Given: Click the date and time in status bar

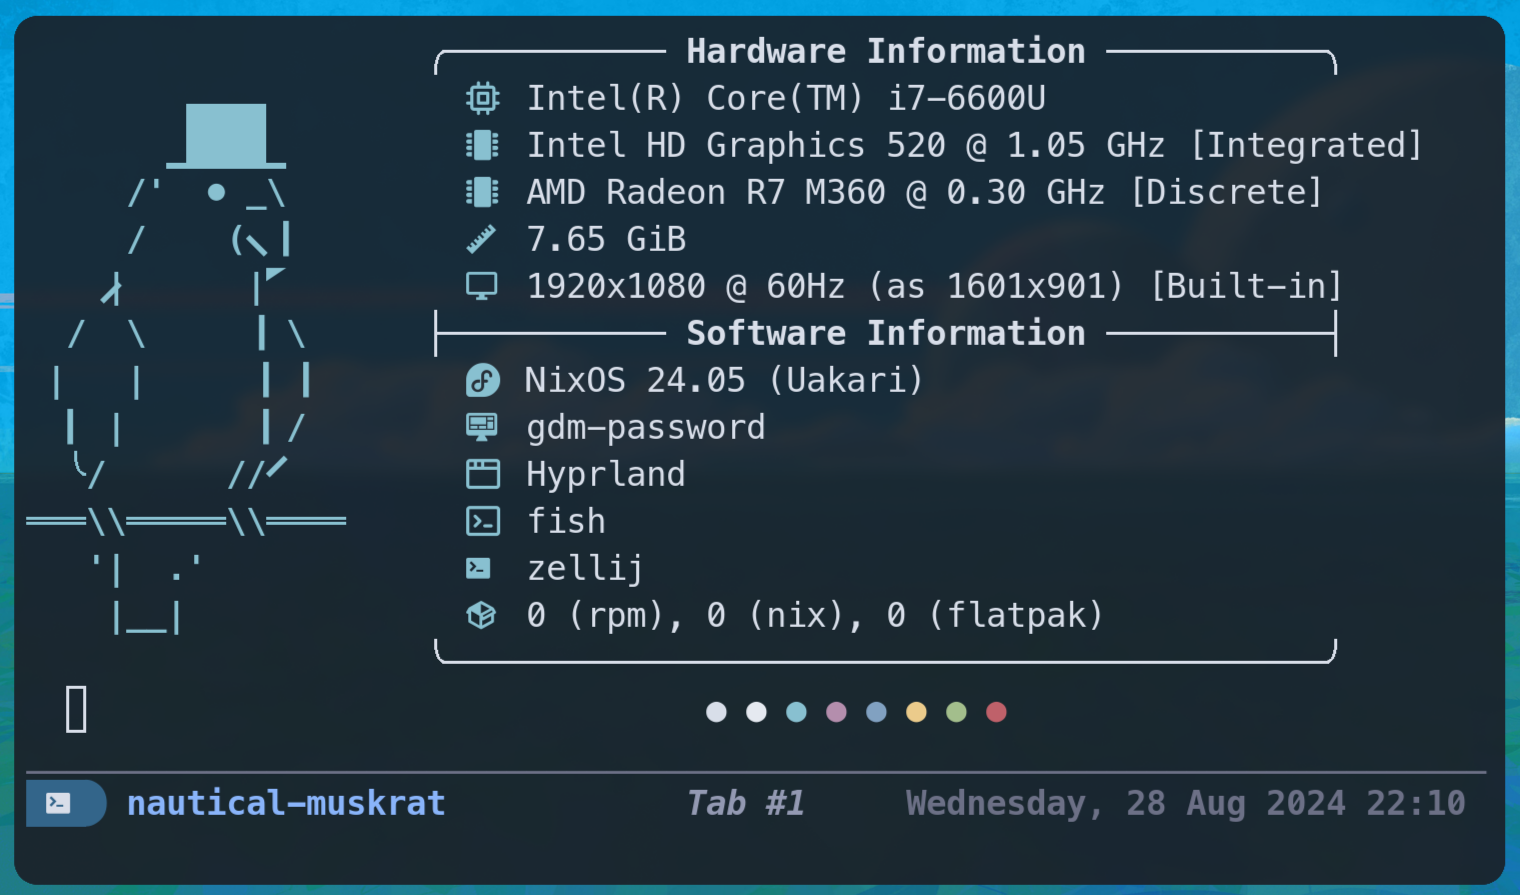Looking at the screenshot, I should (x=1185, y=803).
